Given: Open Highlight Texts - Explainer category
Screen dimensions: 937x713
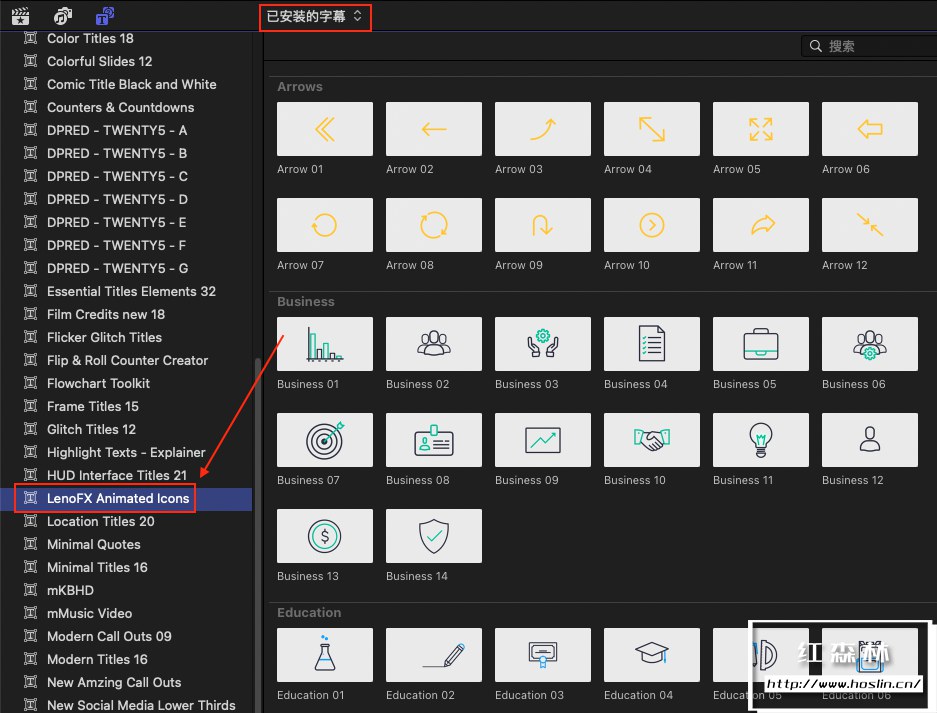Looking at the screenshot, I should click(127, 452).
